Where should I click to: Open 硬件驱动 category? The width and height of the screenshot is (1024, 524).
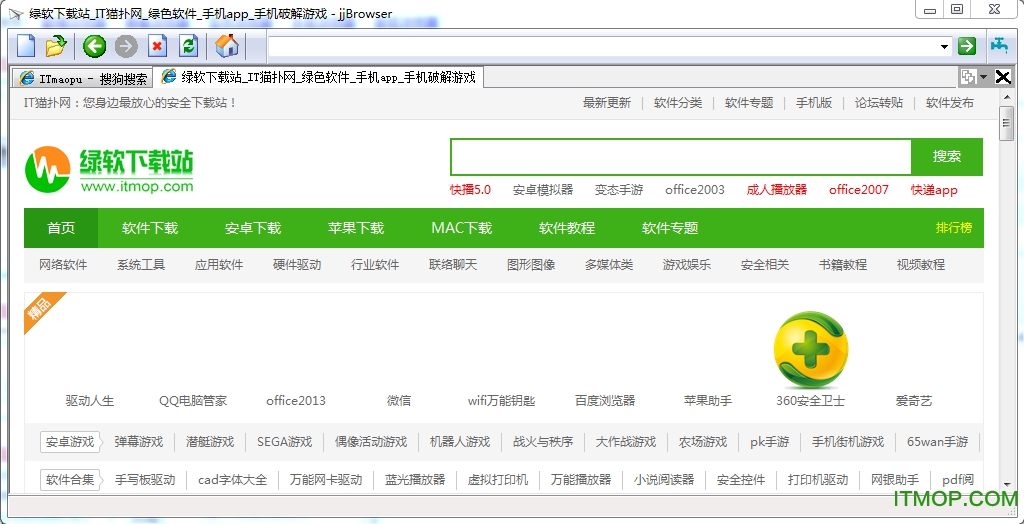tap(297, 265)
